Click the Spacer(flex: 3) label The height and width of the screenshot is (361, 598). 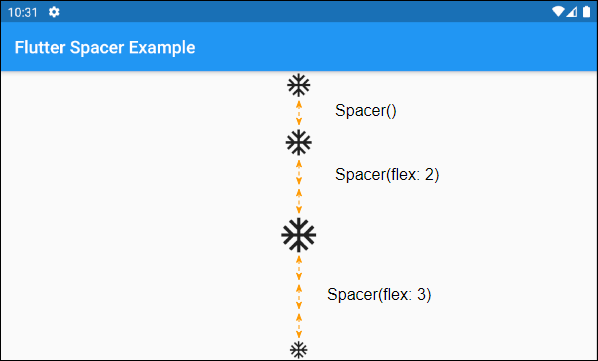pyautogui.click(x=379, y=294)
